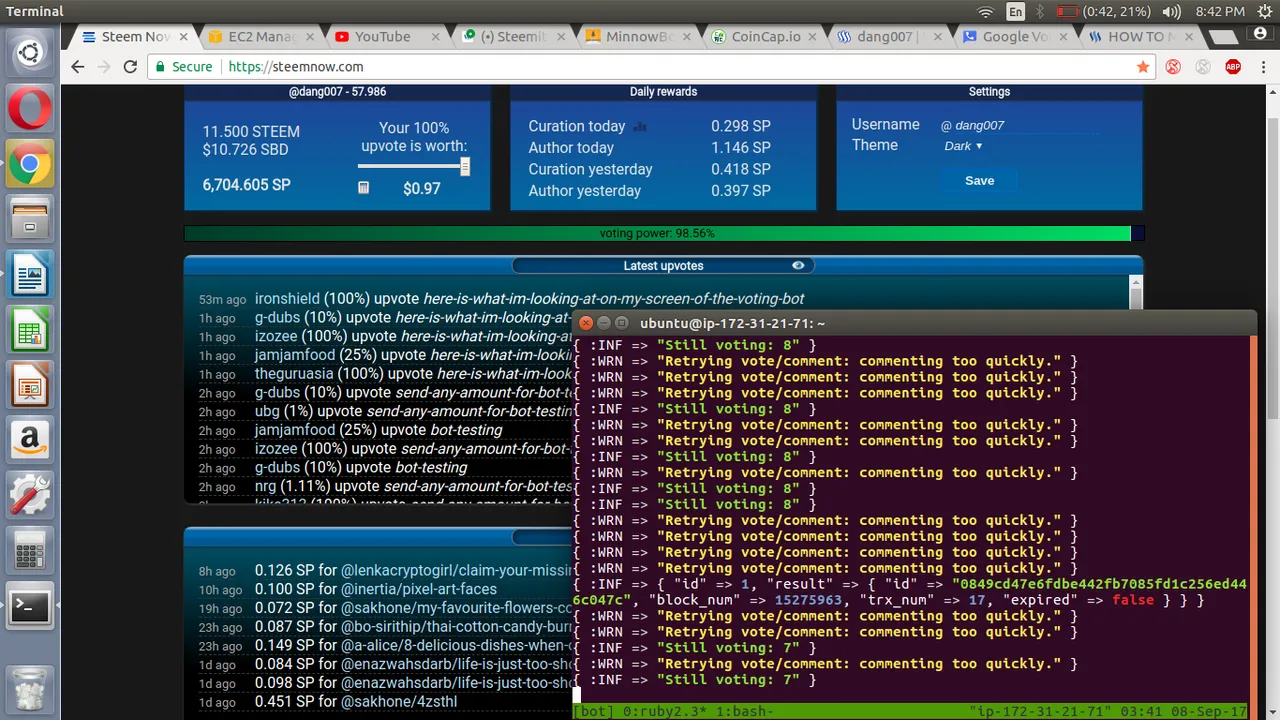Open the Amazon launcher icon
1280x720 pixels.
[30, 438]
